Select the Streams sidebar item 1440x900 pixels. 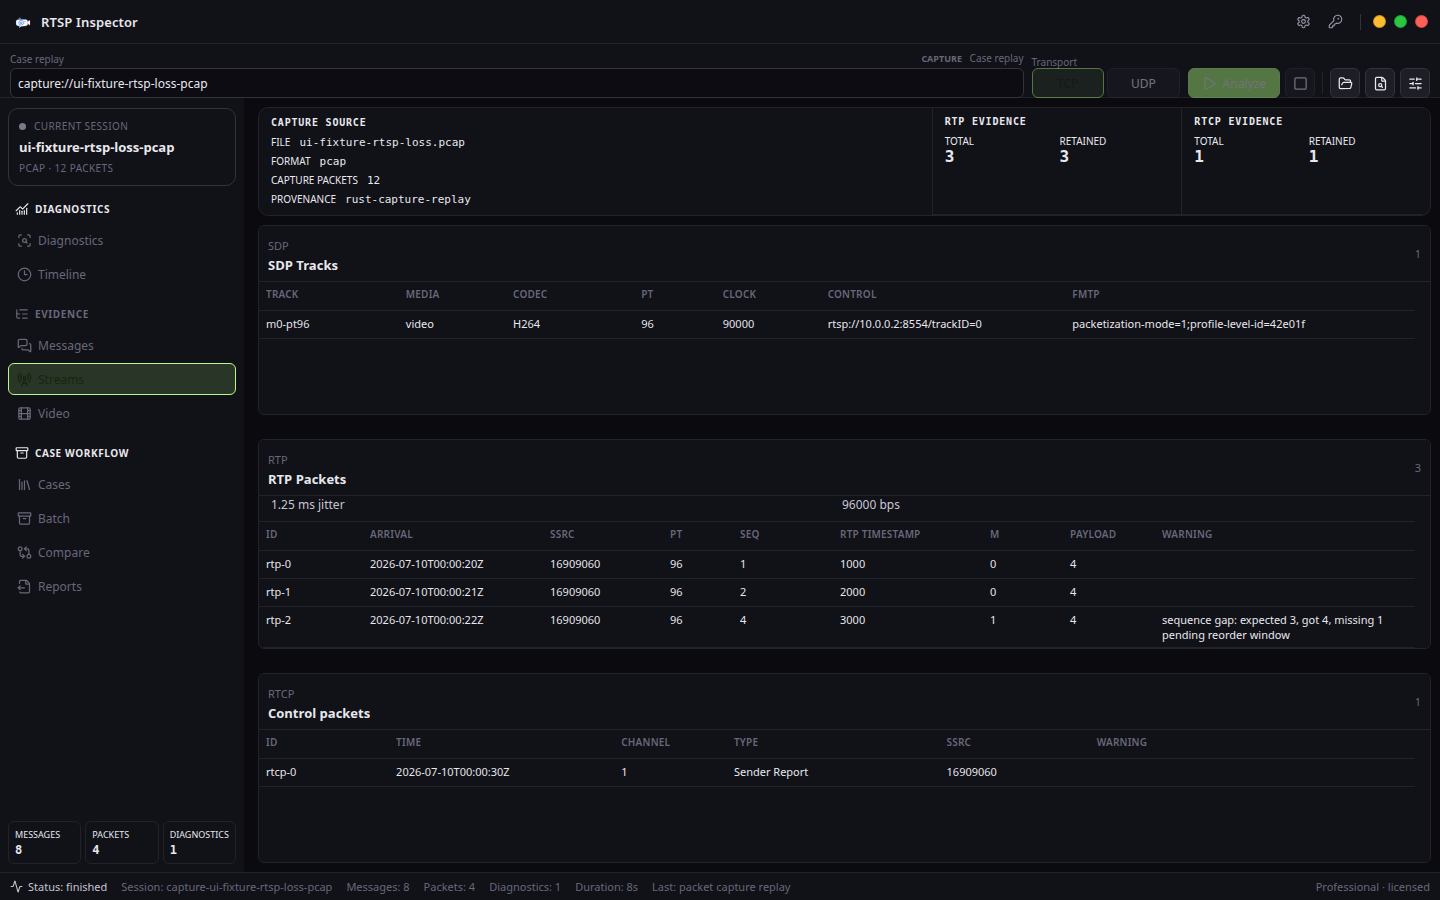(122, 379)
